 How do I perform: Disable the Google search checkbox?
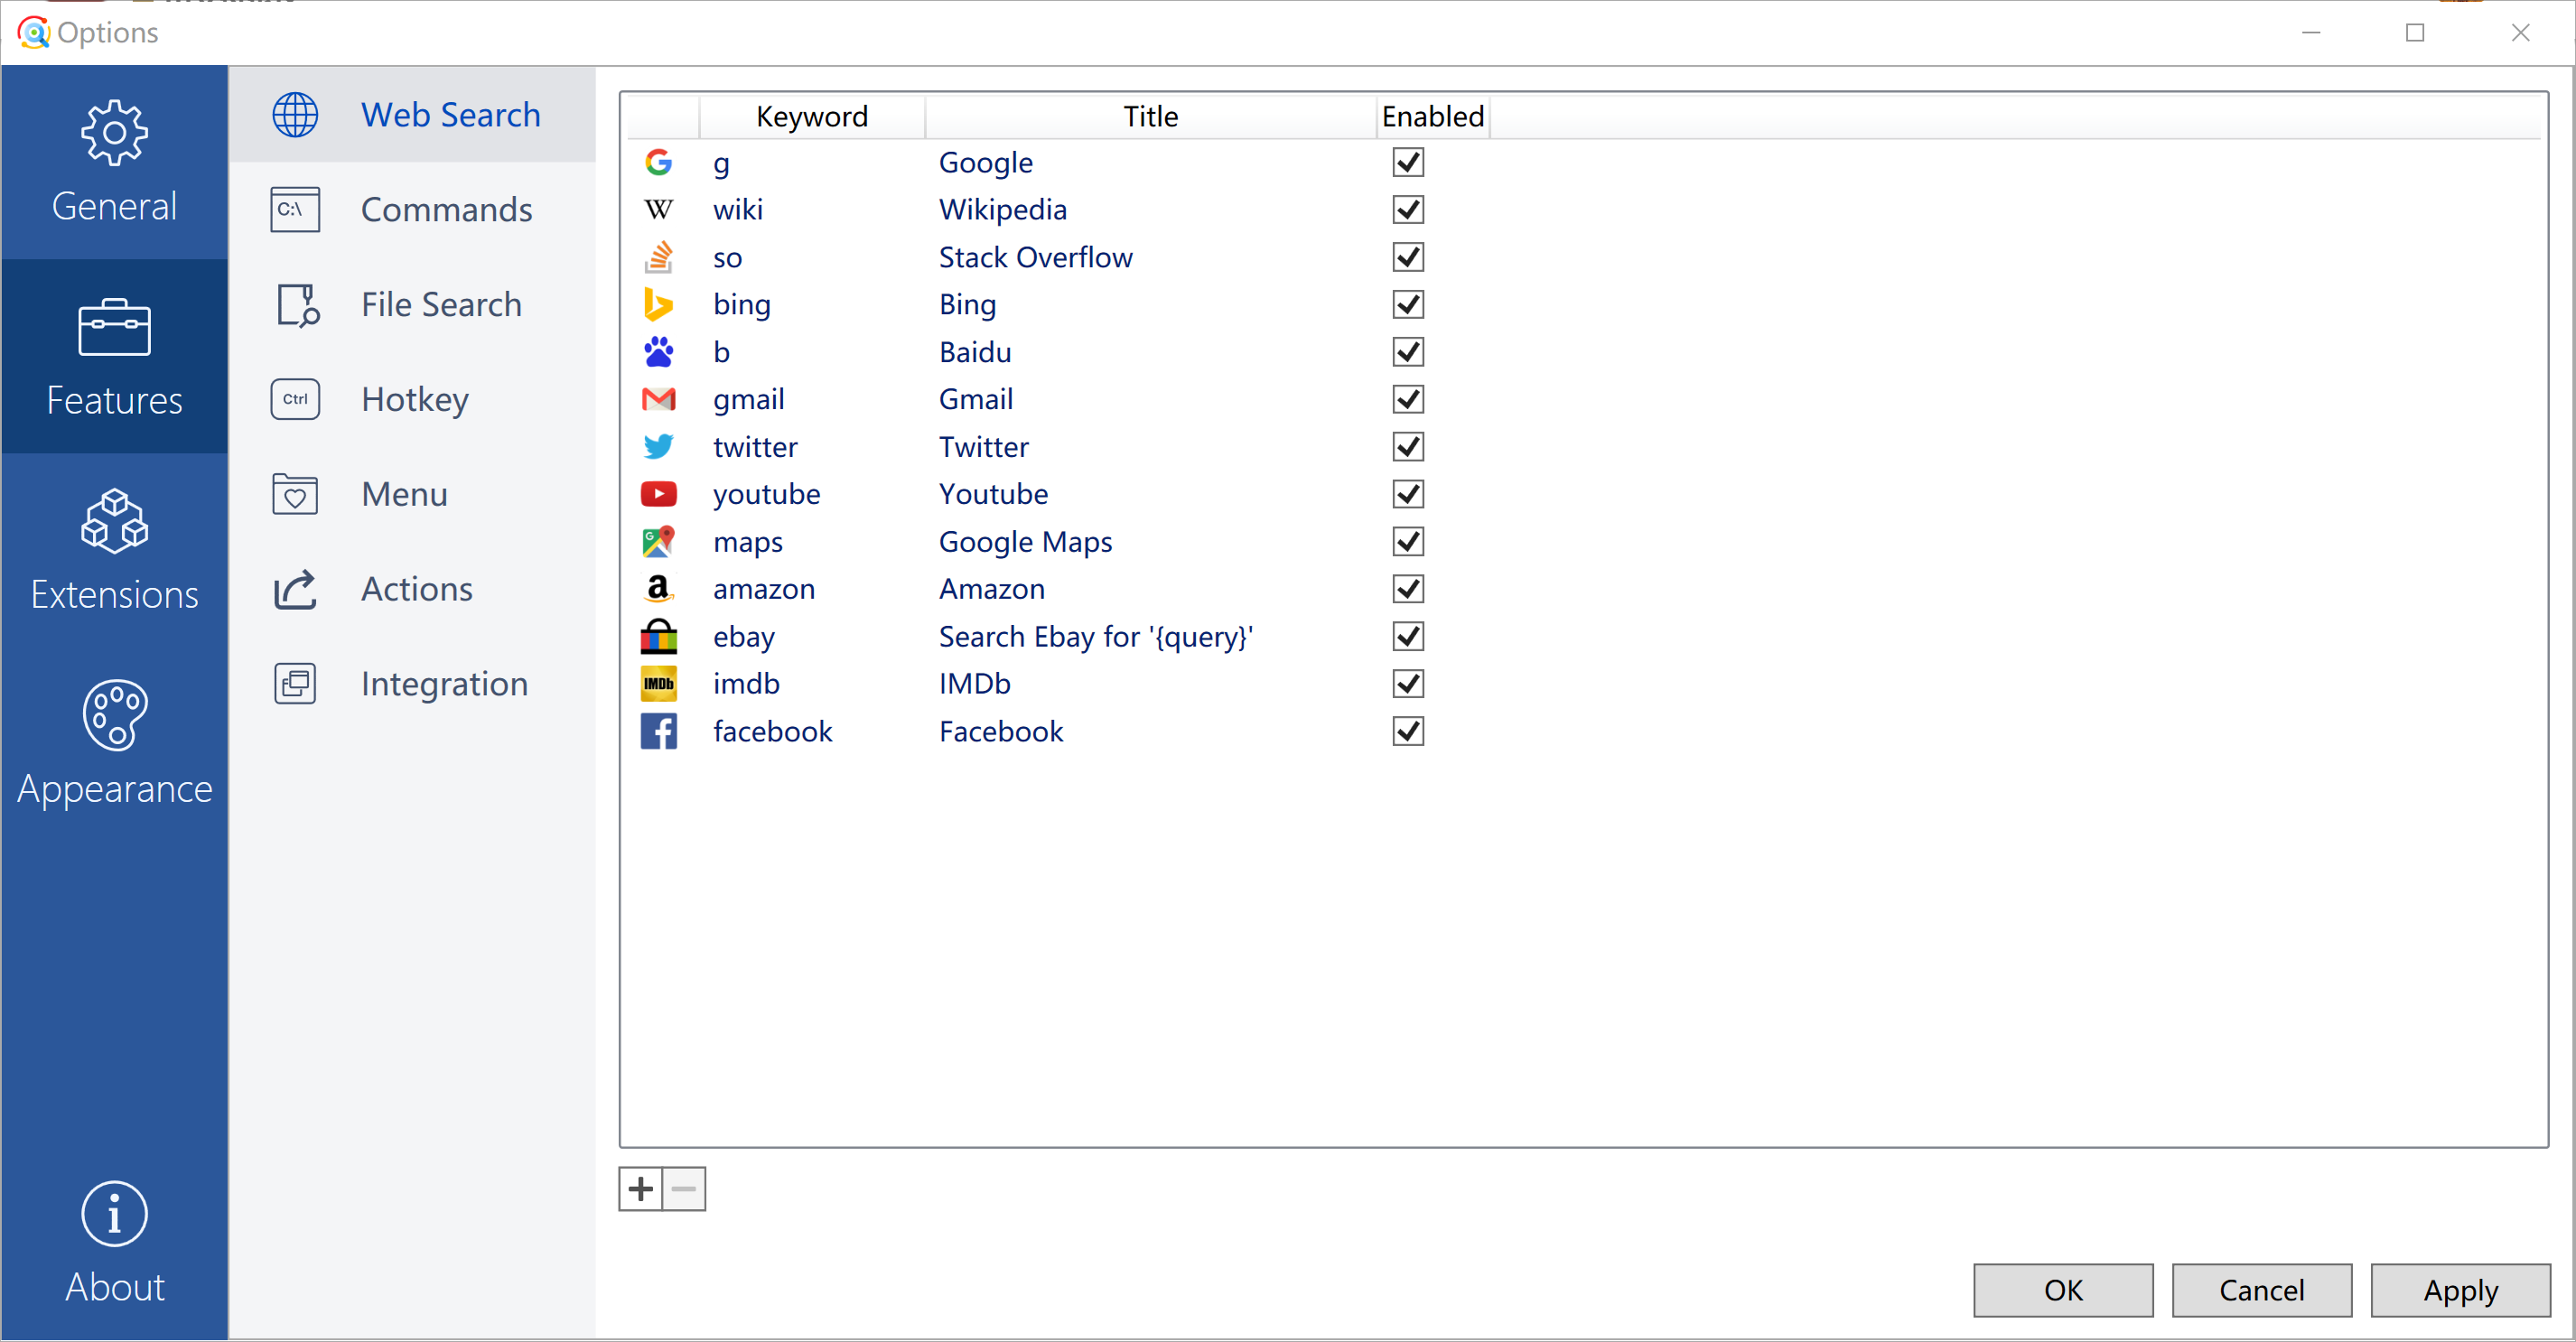pyautogui.click(x=1407, y=162)
